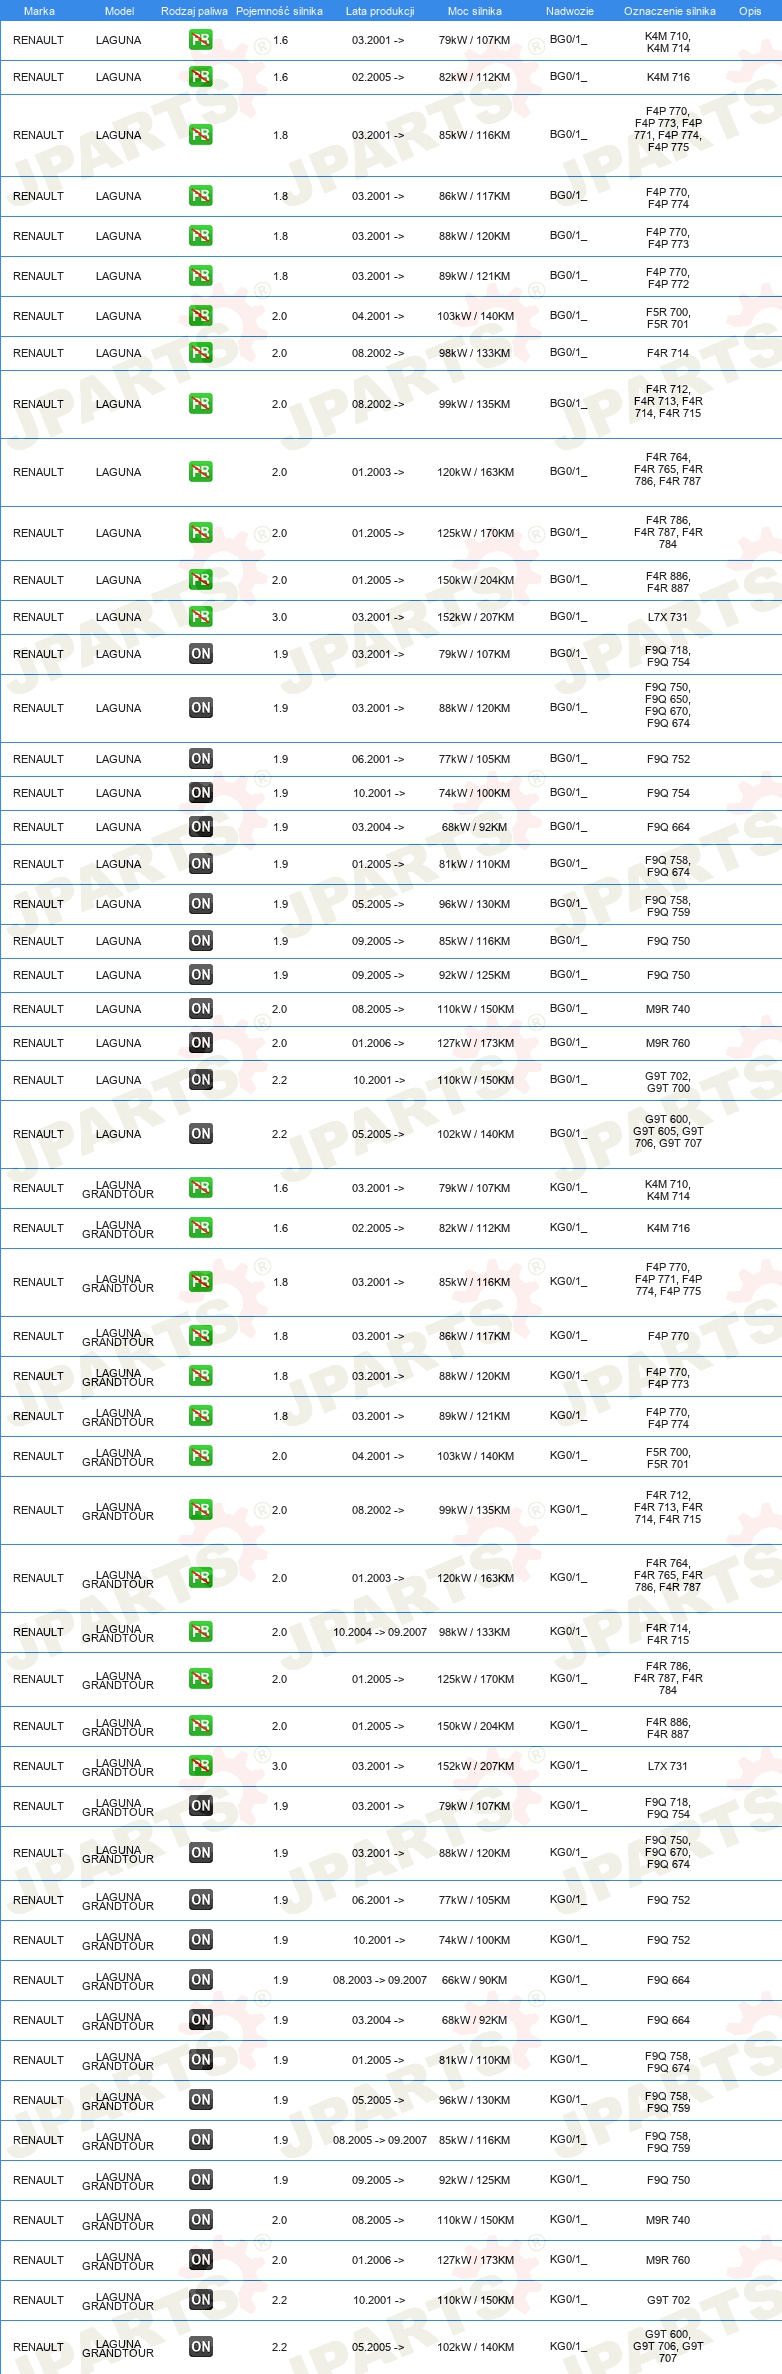Click the '66kW / 90KM' power cell
The width and height of the screenshot is (782, 2374).
(x=474, y=1980)
